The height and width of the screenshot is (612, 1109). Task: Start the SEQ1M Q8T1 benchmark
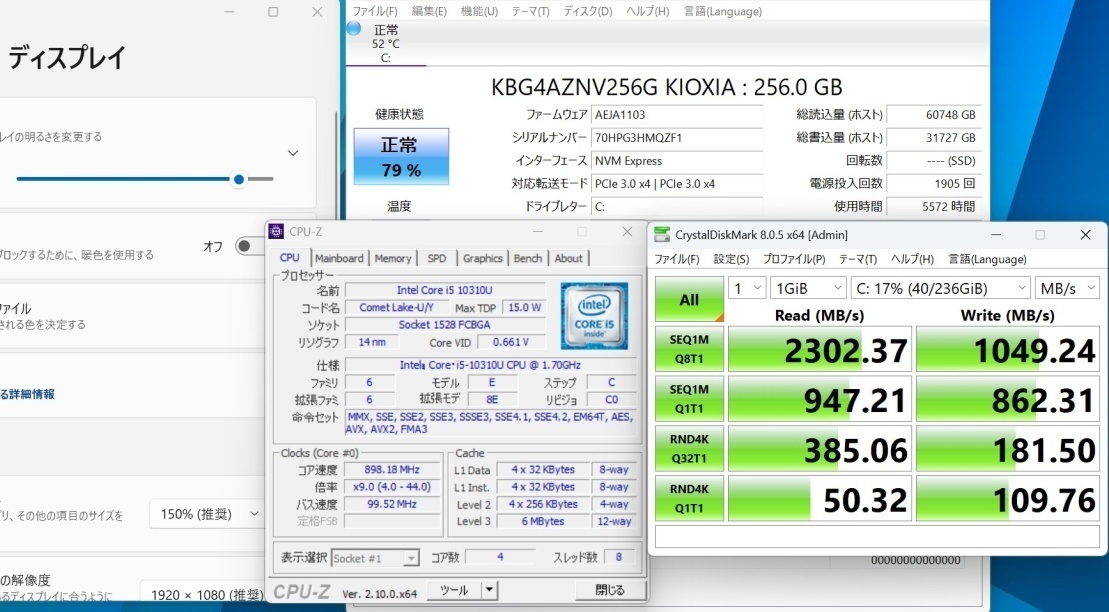click(x=688, y=348)
